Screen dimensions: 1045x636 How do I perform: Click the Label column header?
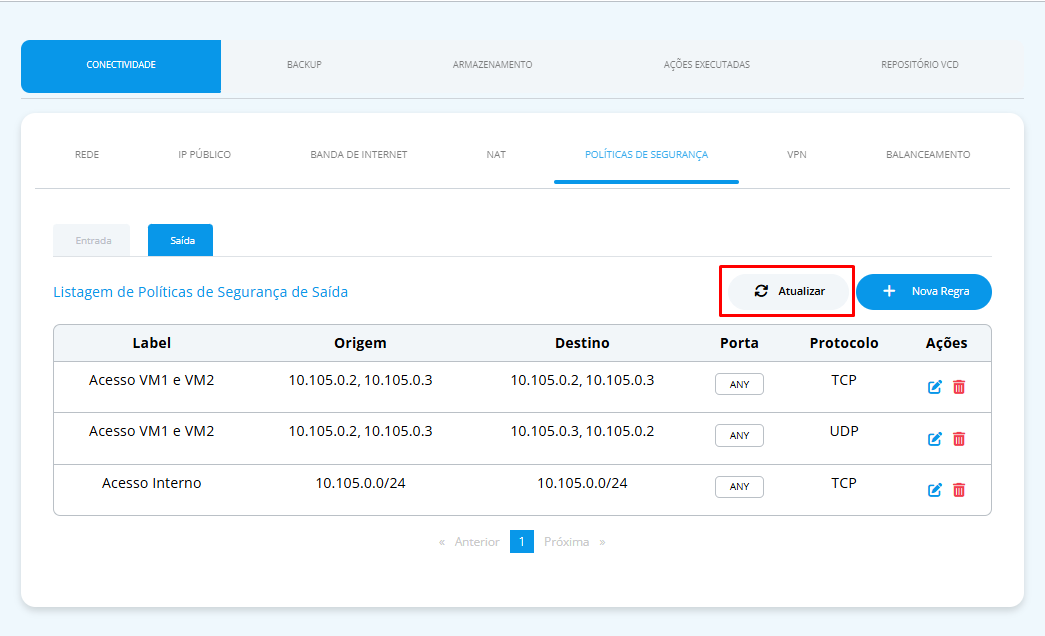[151, 343]
